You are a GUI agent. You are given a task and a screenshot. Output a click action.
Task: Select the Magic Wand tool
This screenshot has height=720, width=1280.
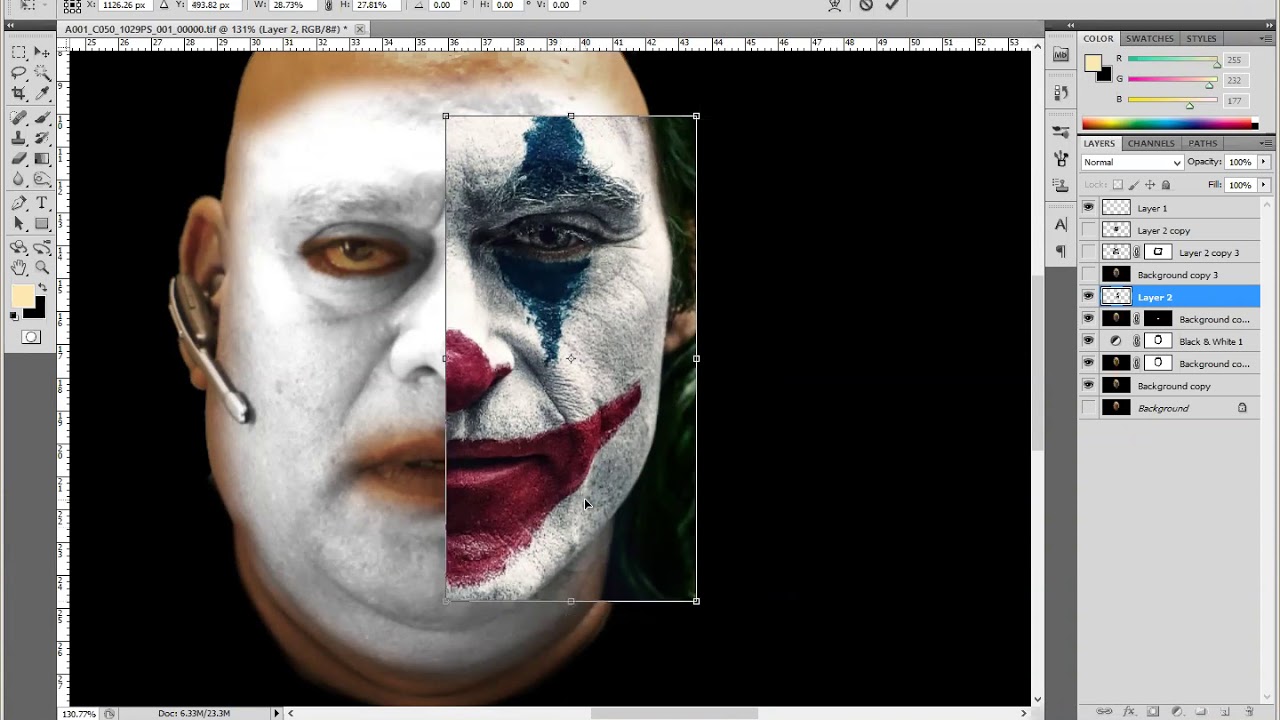(42, 73)
